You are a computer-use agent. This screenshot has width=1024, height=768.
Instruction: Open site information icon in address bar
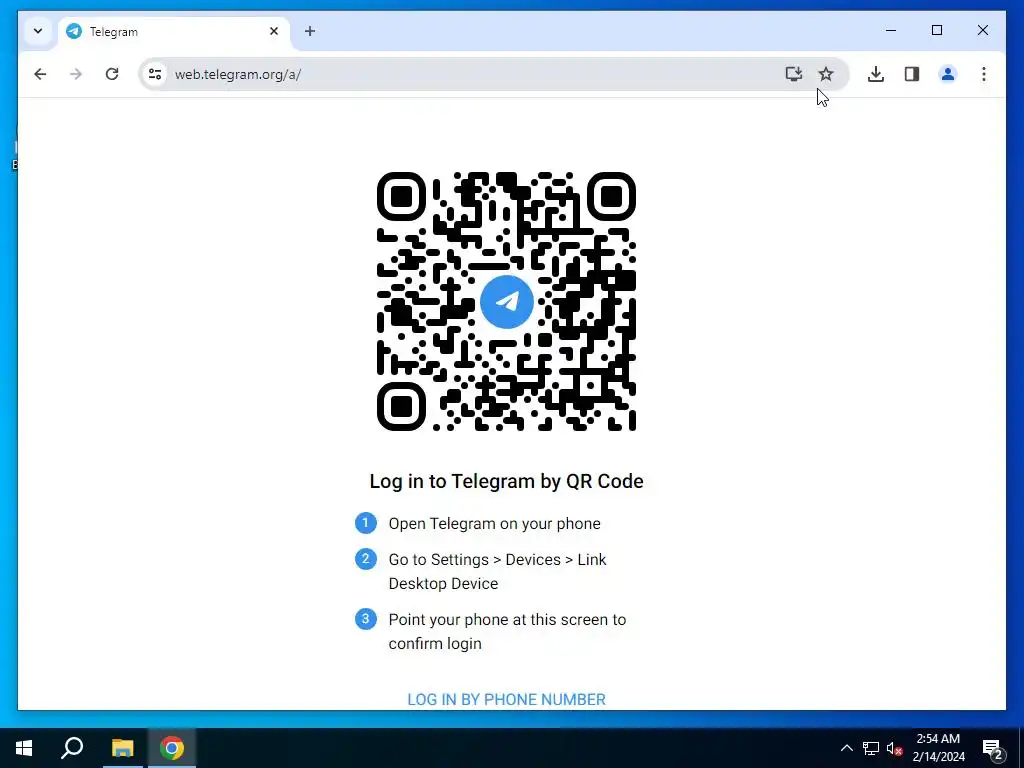point(155,74)
